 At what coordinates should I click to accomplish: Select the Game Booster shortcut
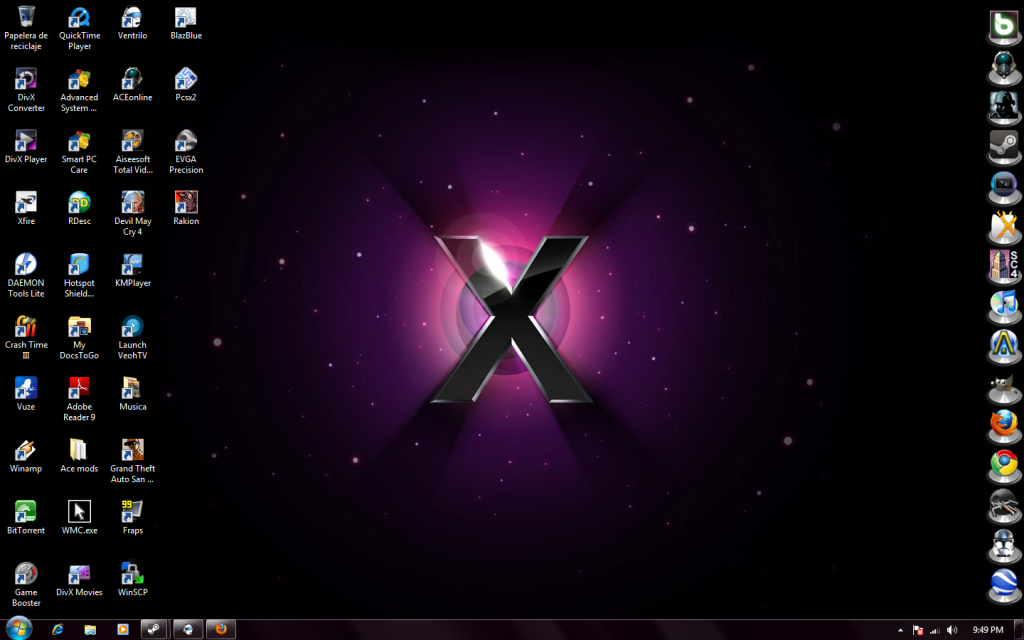pyautogui.click(x=26, y=584)
